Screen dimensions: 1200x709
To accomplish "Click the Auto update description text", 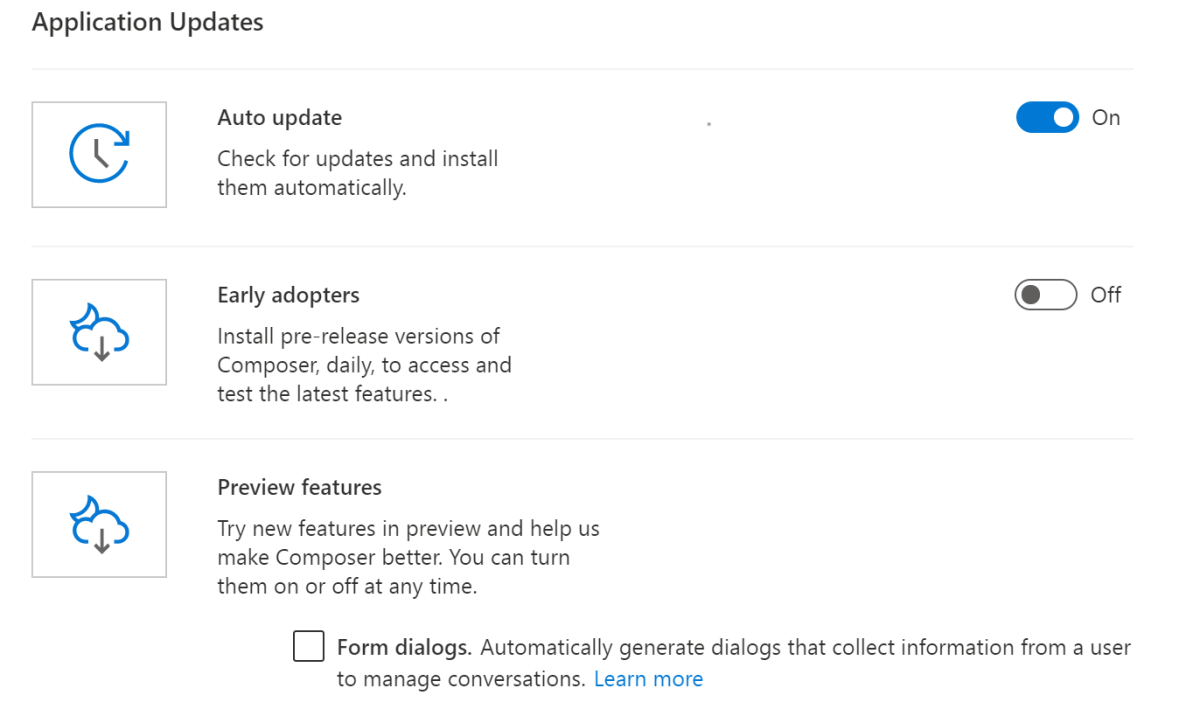I will 357,172.
